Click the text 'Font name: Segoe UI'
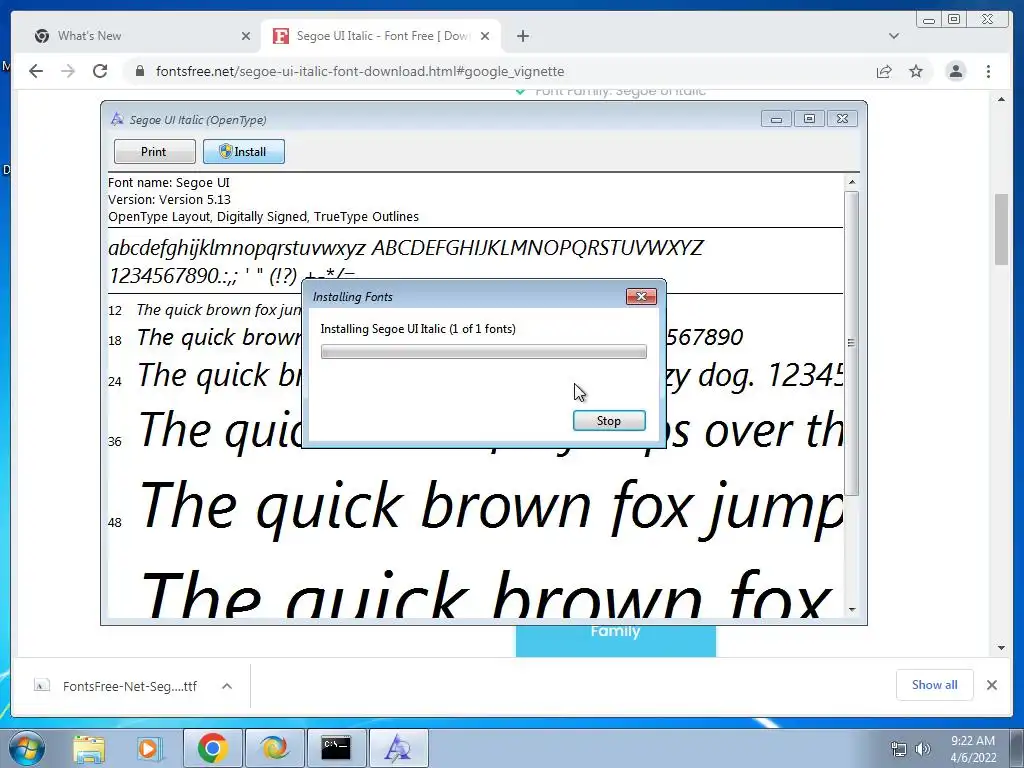This screenshot has height=768, width=1024. [168, 183]
